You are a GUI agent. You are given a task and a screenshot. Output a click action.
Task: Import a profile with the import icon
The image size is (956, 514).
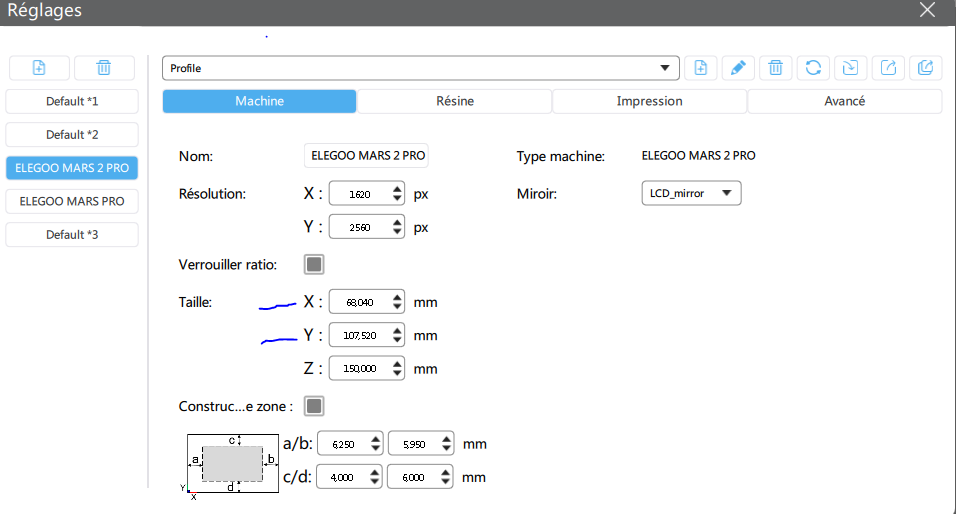851,68
